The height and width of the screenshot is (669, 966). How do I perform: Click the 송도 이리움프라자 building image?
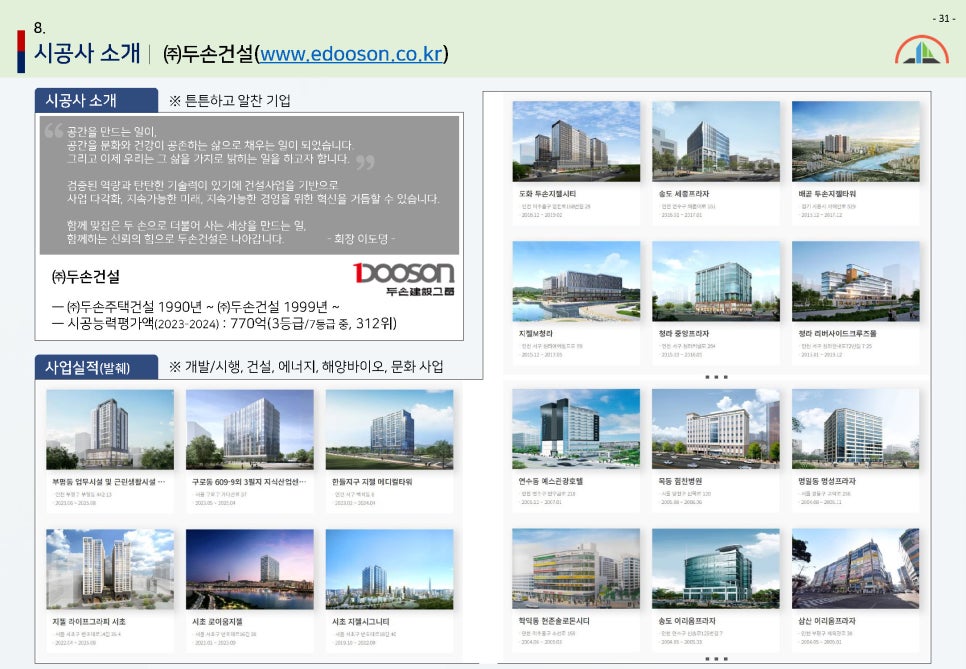click(x=716, y=569)
